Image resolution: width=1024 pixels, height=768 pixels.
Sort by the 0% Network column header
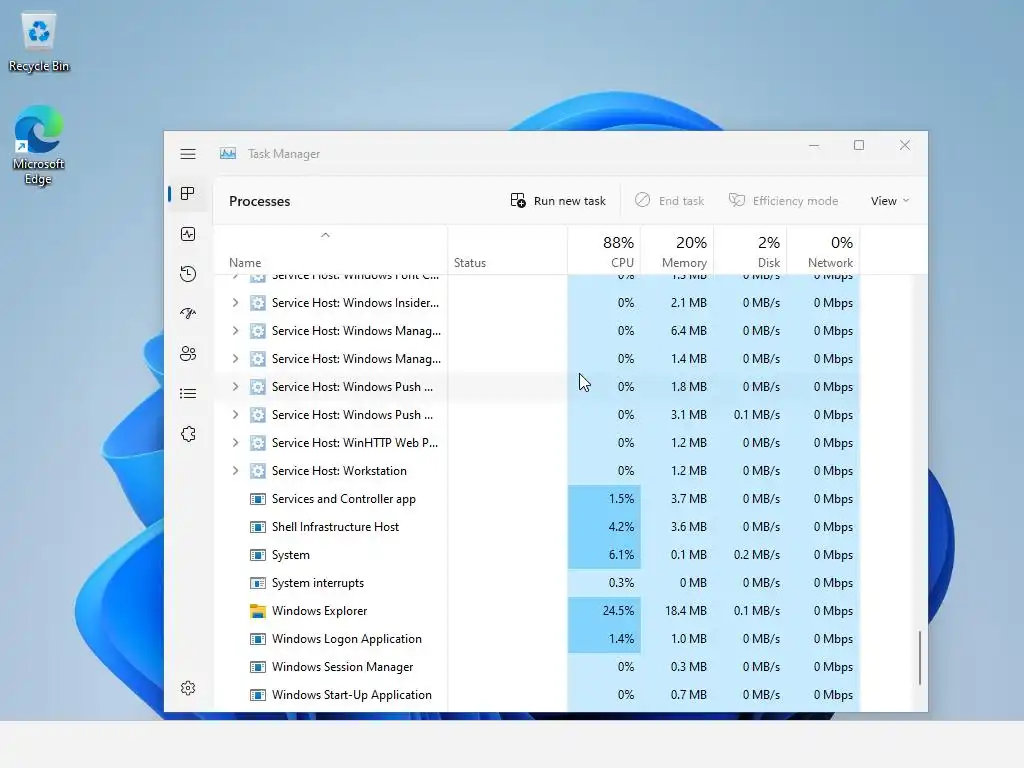coord(824,251)
